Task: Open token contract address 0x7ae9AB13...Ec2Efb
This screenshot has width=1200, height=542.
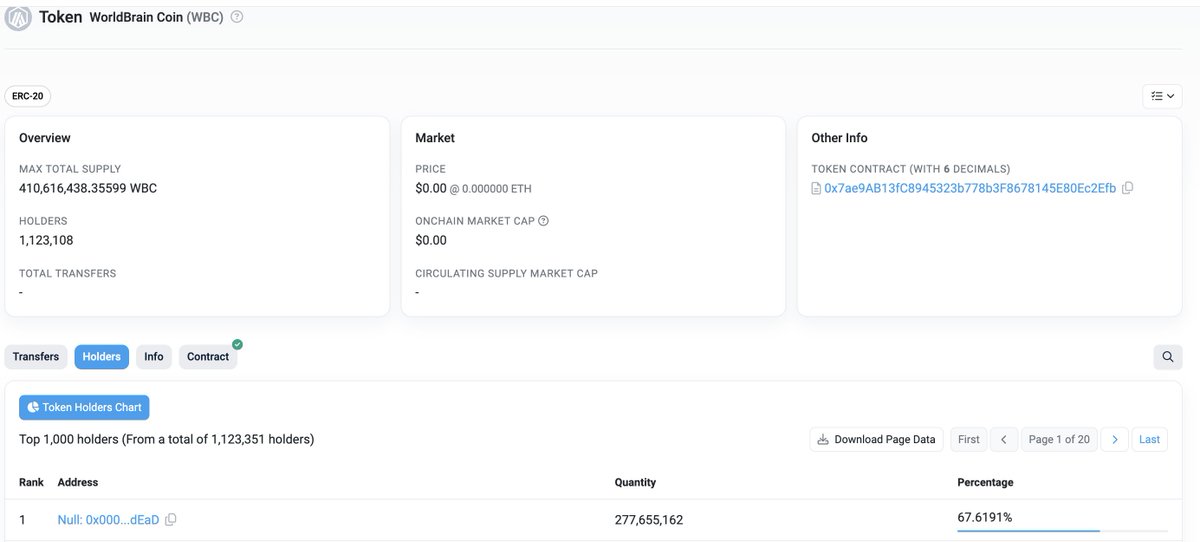Action: [970, 188]
